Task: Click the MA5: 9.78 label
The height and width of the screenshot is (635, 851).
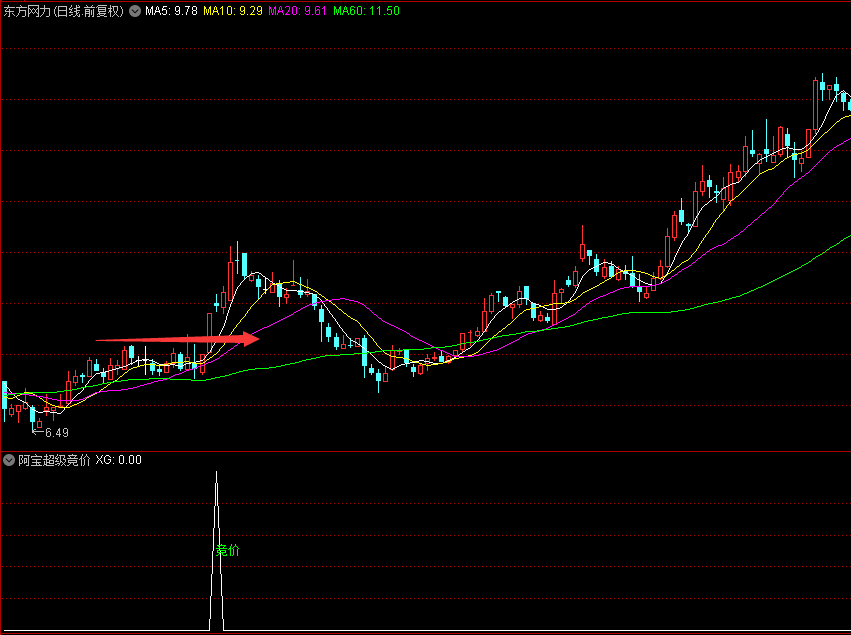Action: coord(171,11)
